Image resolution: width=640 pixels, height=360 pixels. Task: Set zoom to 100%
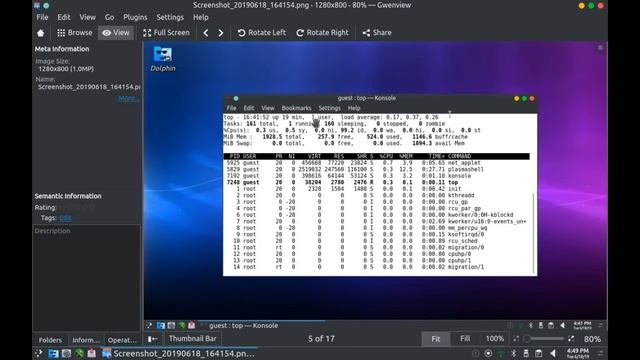tap(494, 339)
